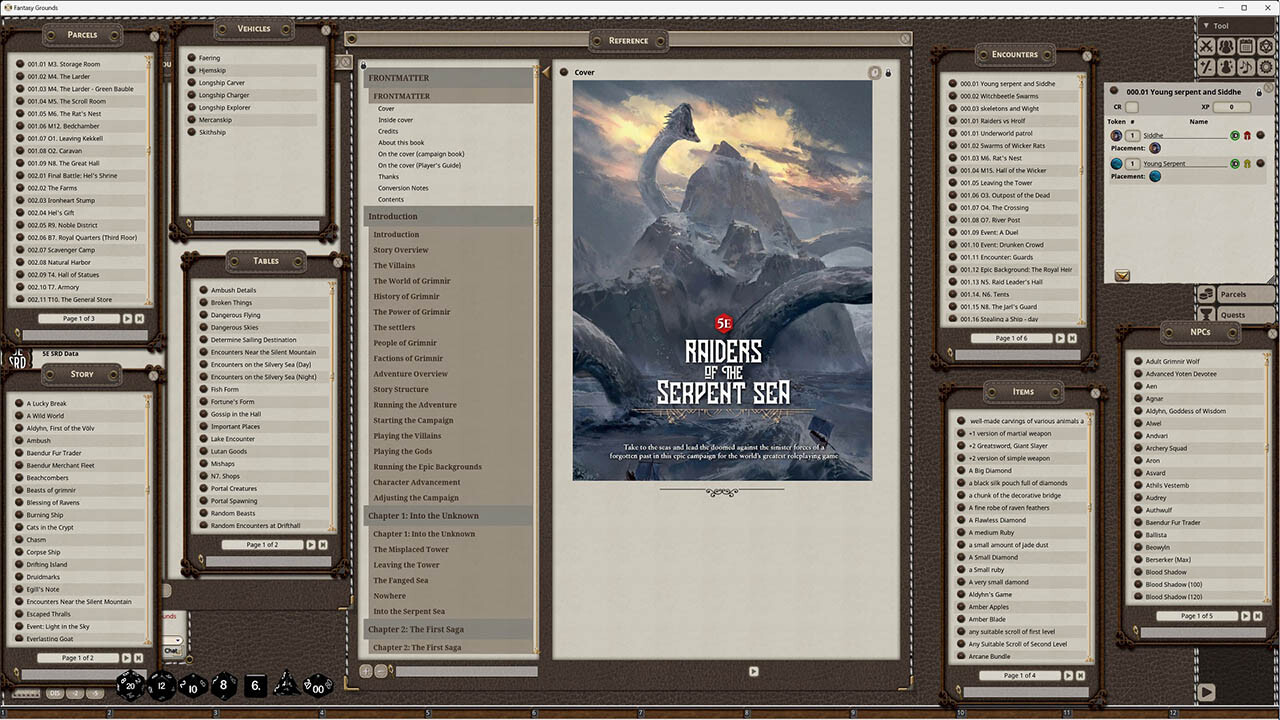Toggle the red faction helmet beside Siddhe

click(1247, 136)
